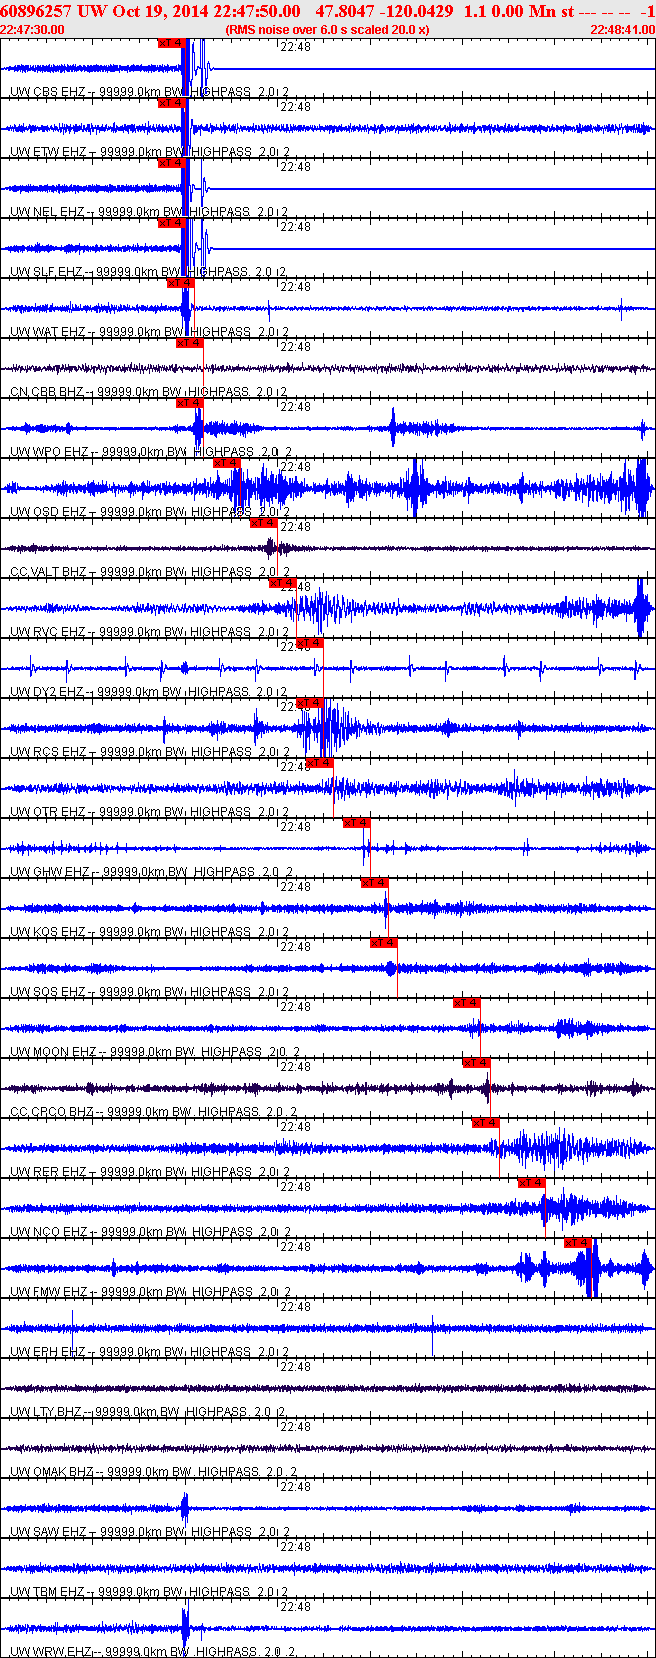Click the start time label 22:47:30.00

coord(33,29)
